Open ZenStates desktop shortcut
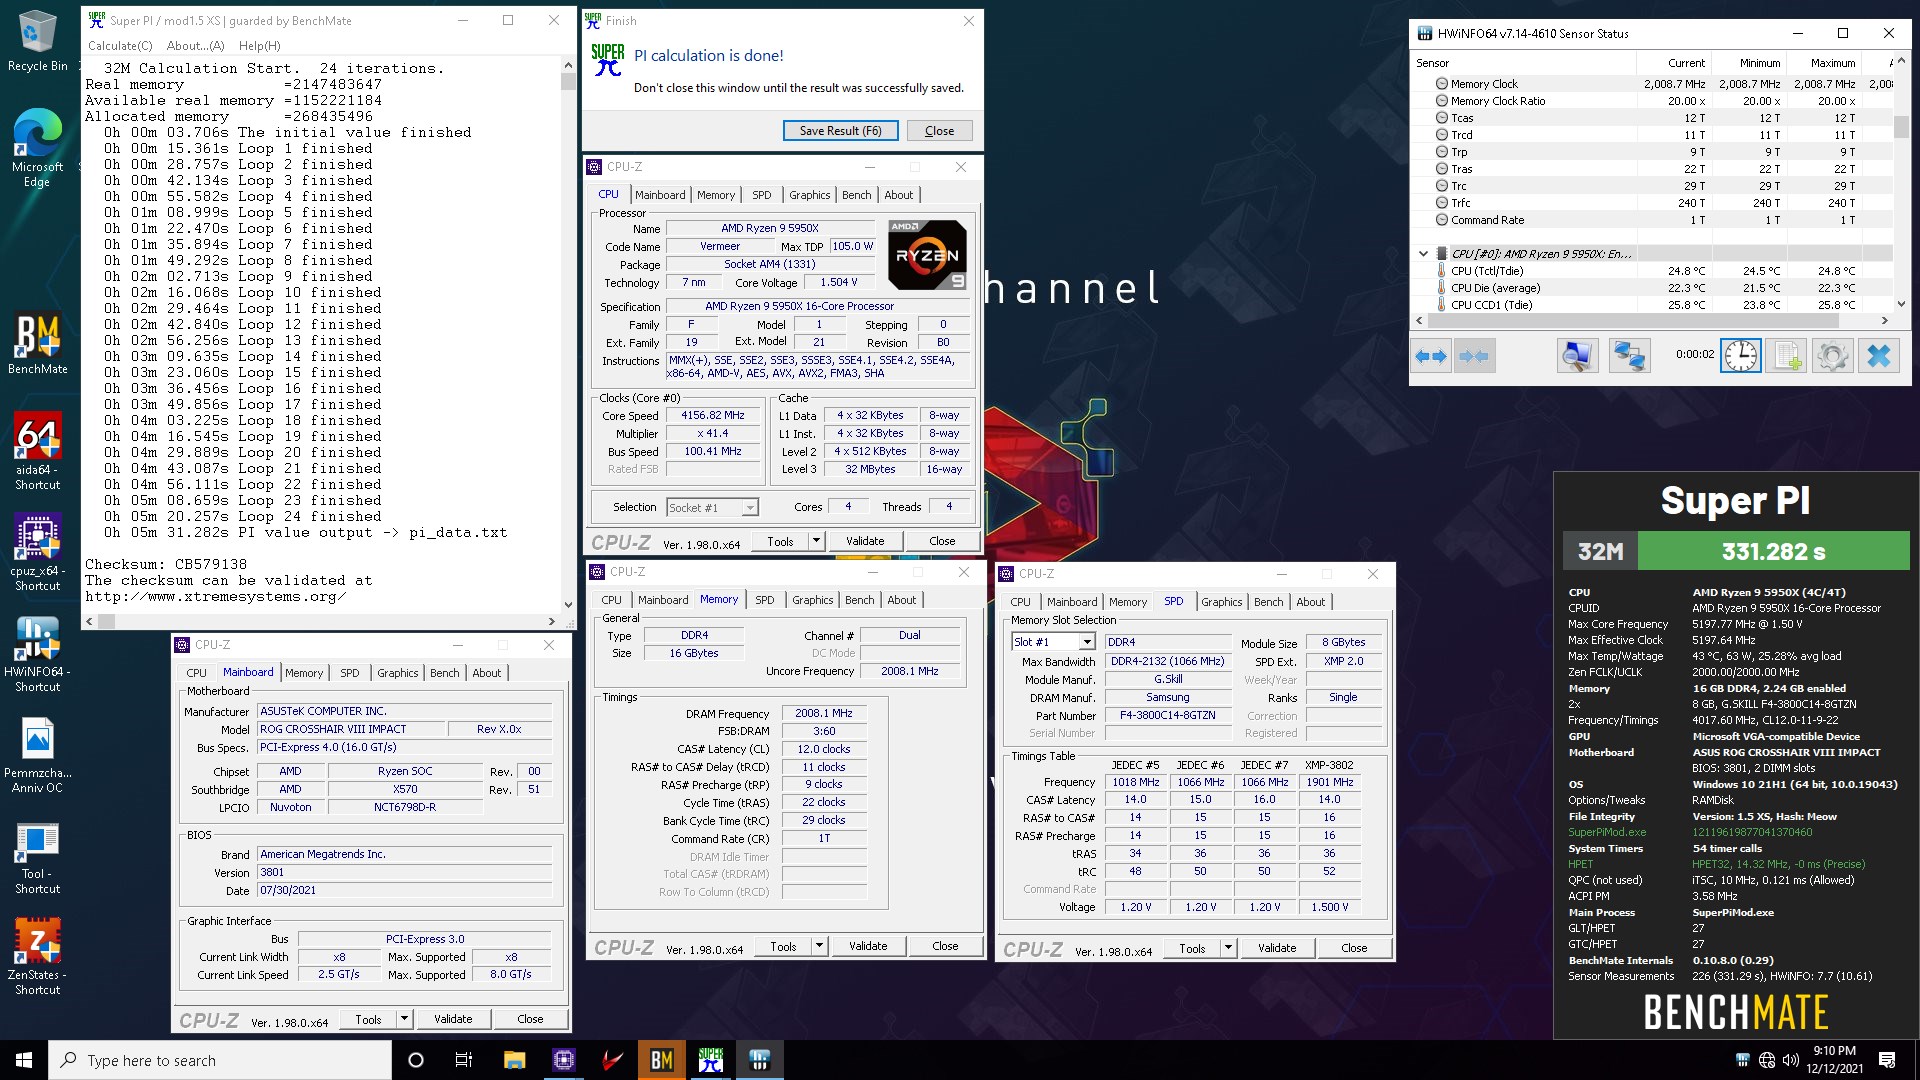Image resolution: width=1920 pixels, height=1080 pixels. [x=38, y=957]
